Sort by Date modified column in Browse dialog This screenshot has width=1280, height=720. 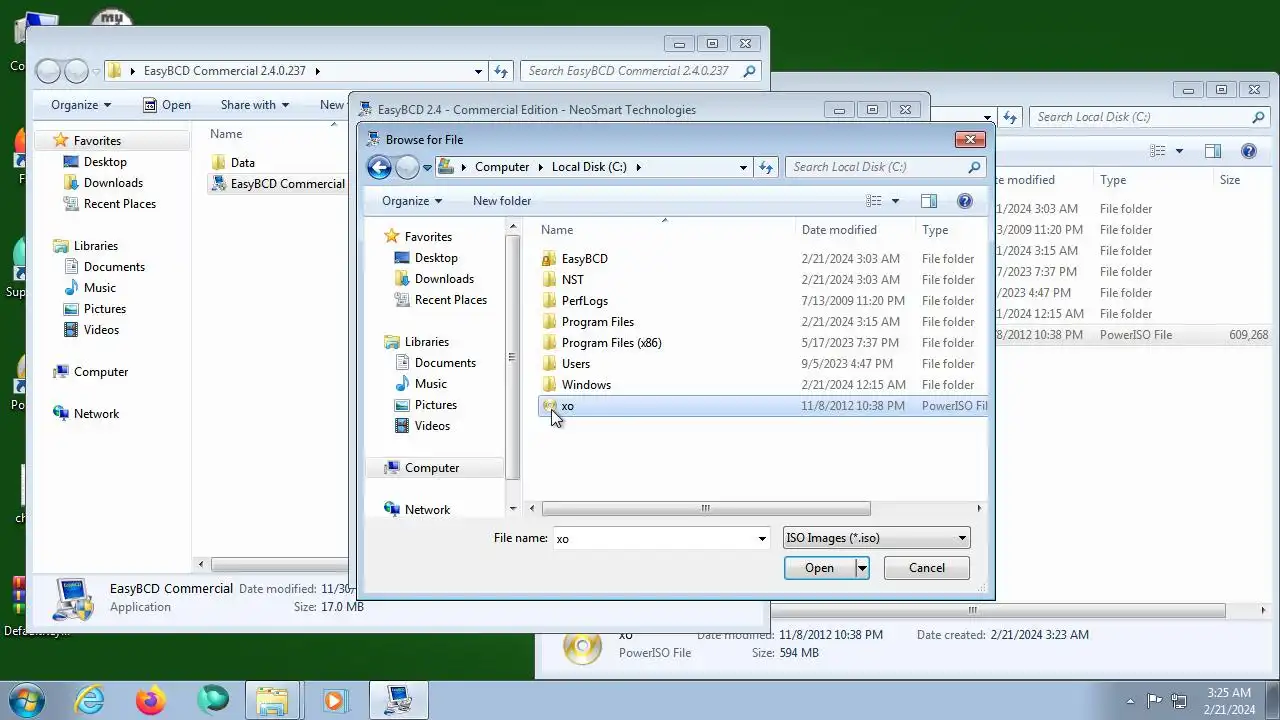pyautogui.click(x=839, y=230)
